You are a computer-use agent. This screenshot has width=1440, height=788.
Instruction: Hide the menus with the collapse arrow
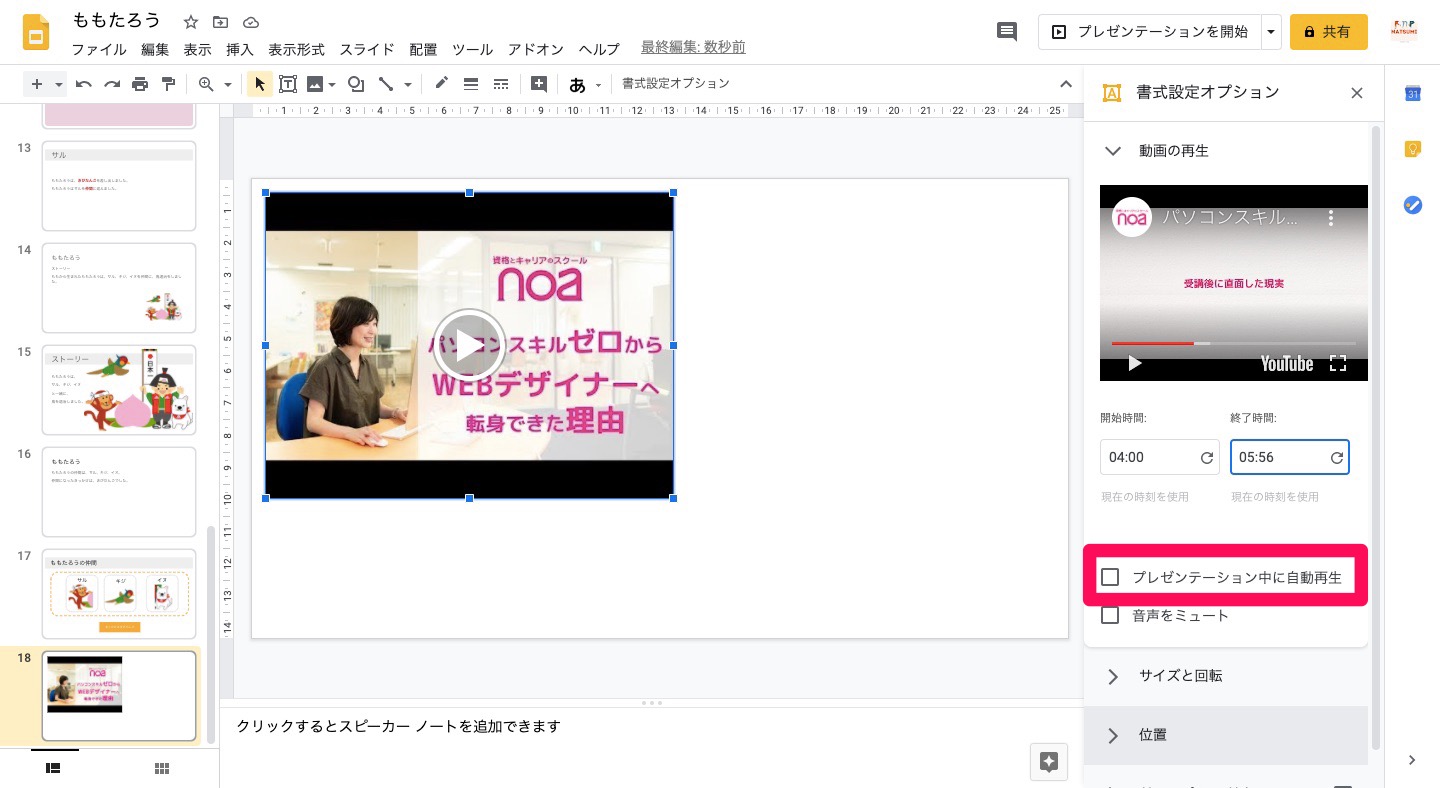1066,84
